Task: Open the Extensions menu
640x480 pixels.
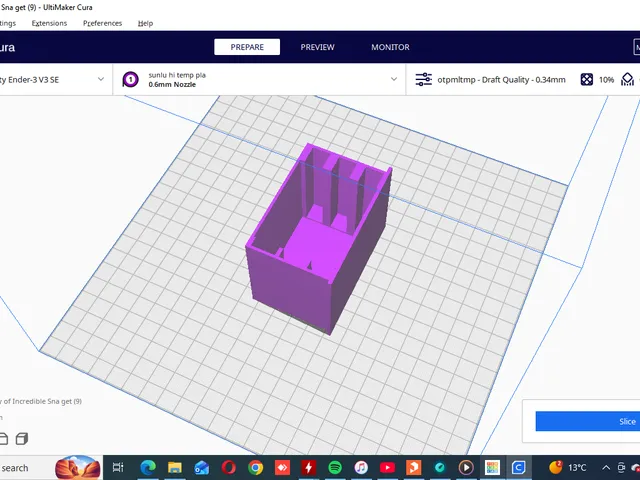Action: [x=49, y=23]
